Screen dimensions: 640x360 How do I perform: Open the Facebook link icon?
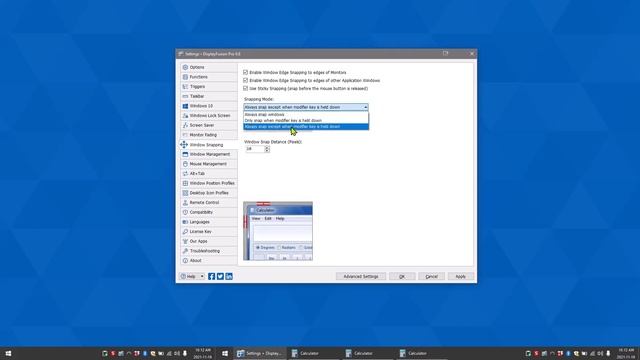click(x=211, y=276)
